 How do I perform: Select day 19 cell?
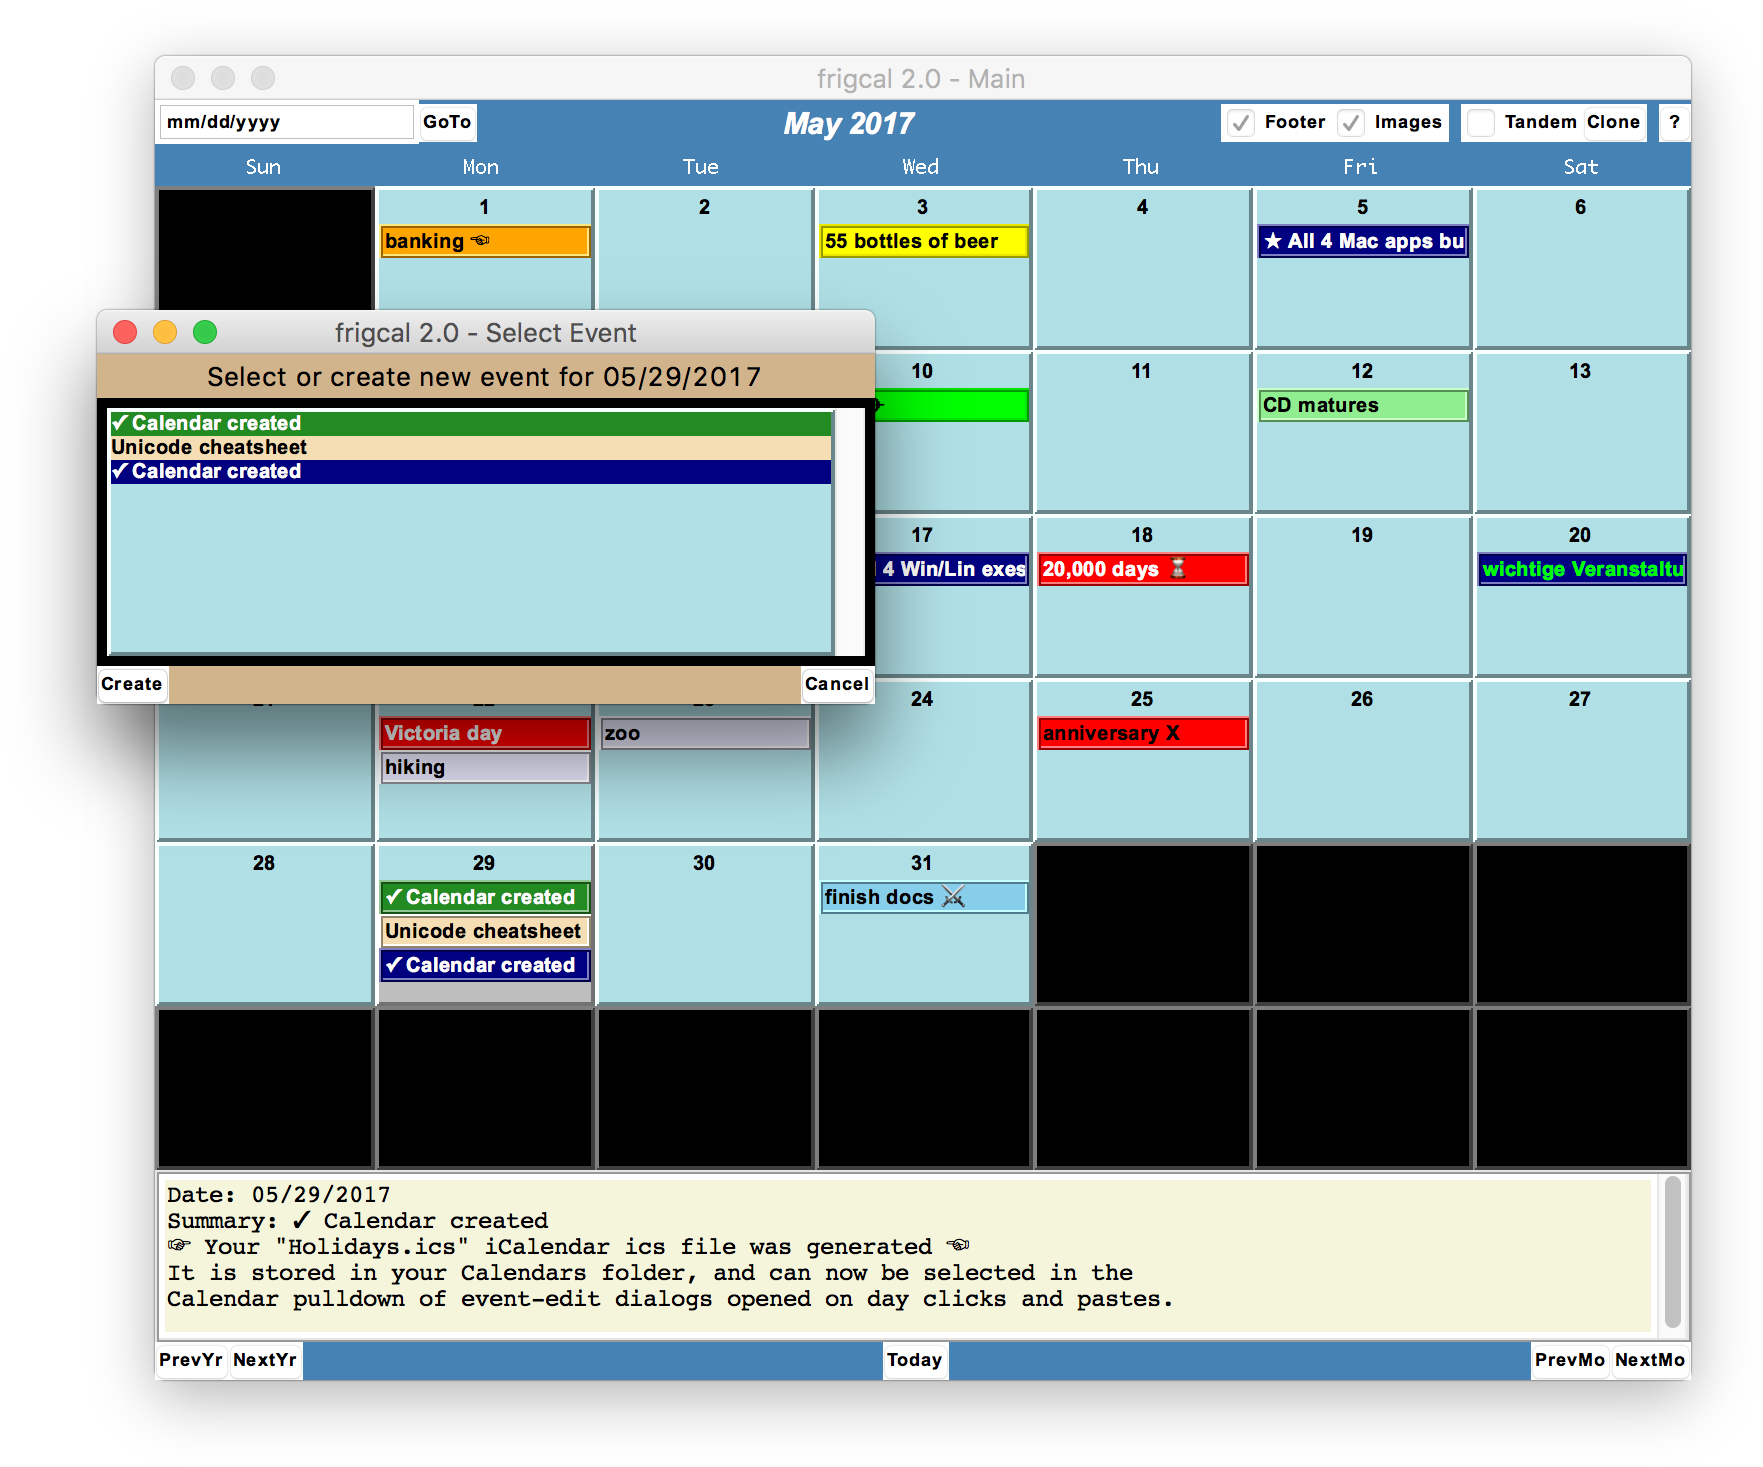tap(1363, 596)
